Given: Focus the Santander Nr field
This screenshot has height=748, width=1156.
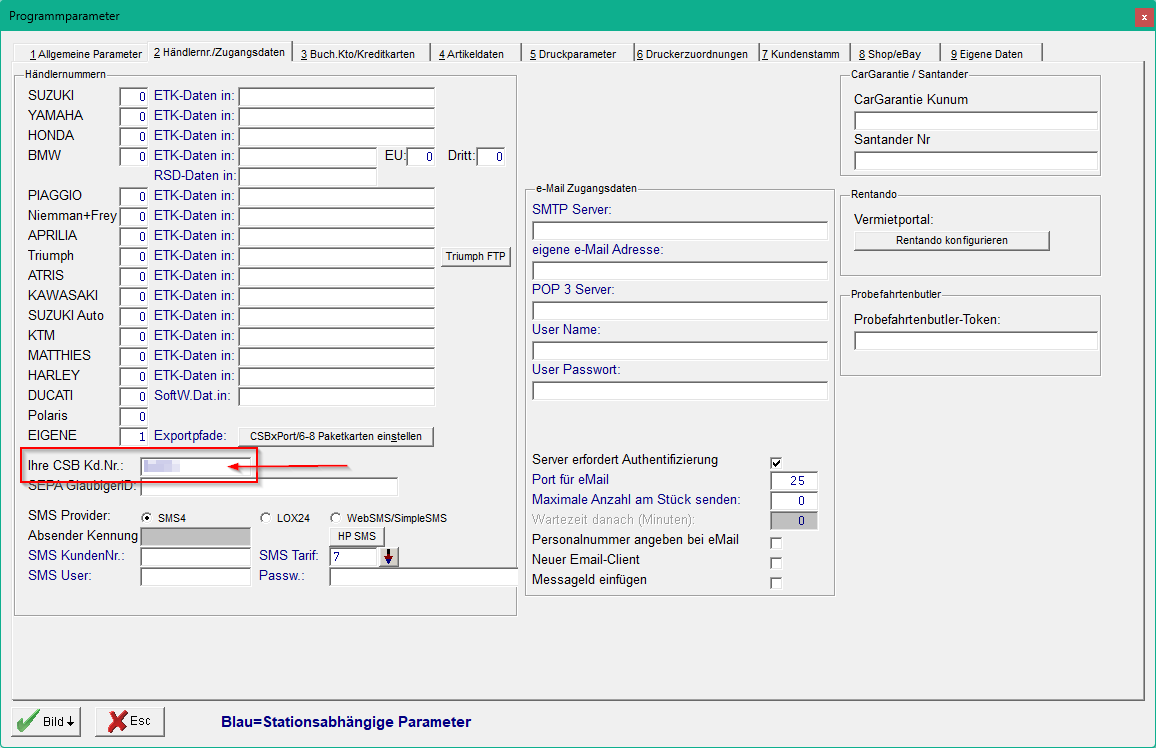Looking at the screenshot, I should point(976,160).
